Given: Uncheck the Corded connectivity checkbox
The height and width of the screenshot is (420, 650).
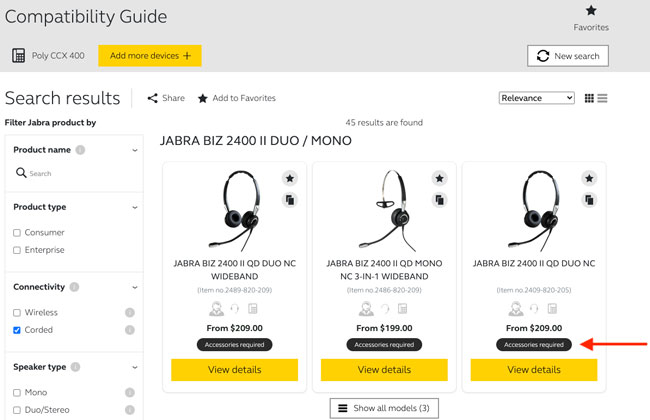Looking at the screenshot, I should (17, 330).
